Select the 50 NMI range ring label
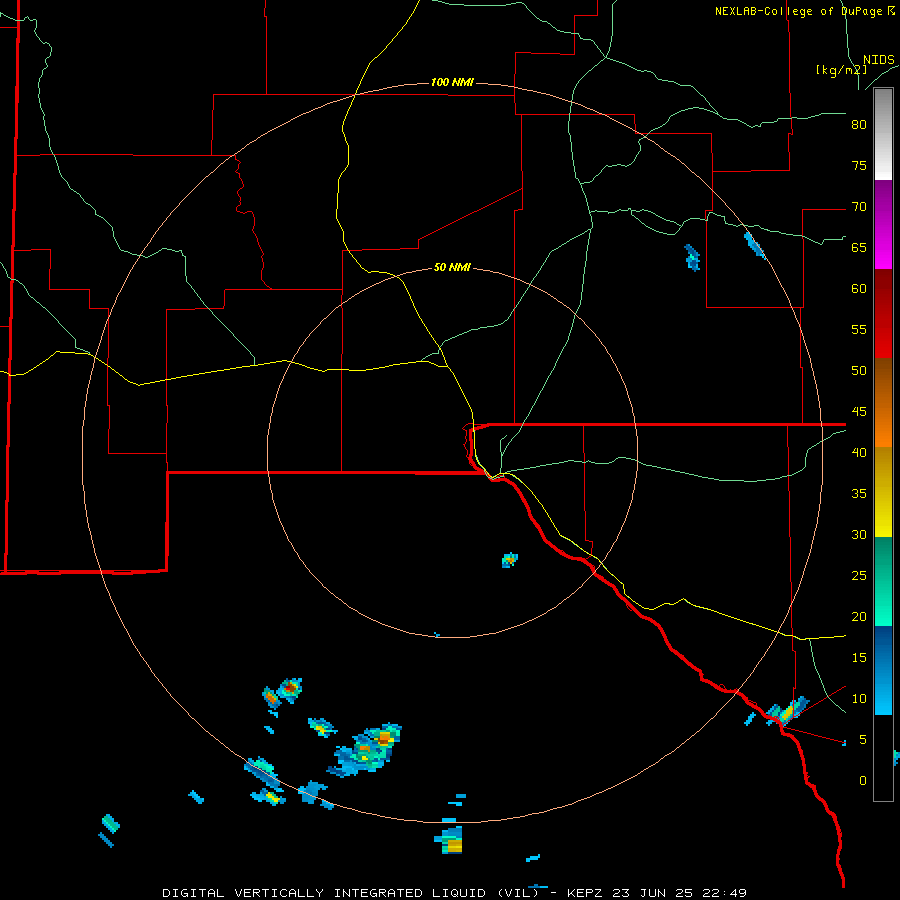This screenshot has height=900, width=900. [452, 267]
